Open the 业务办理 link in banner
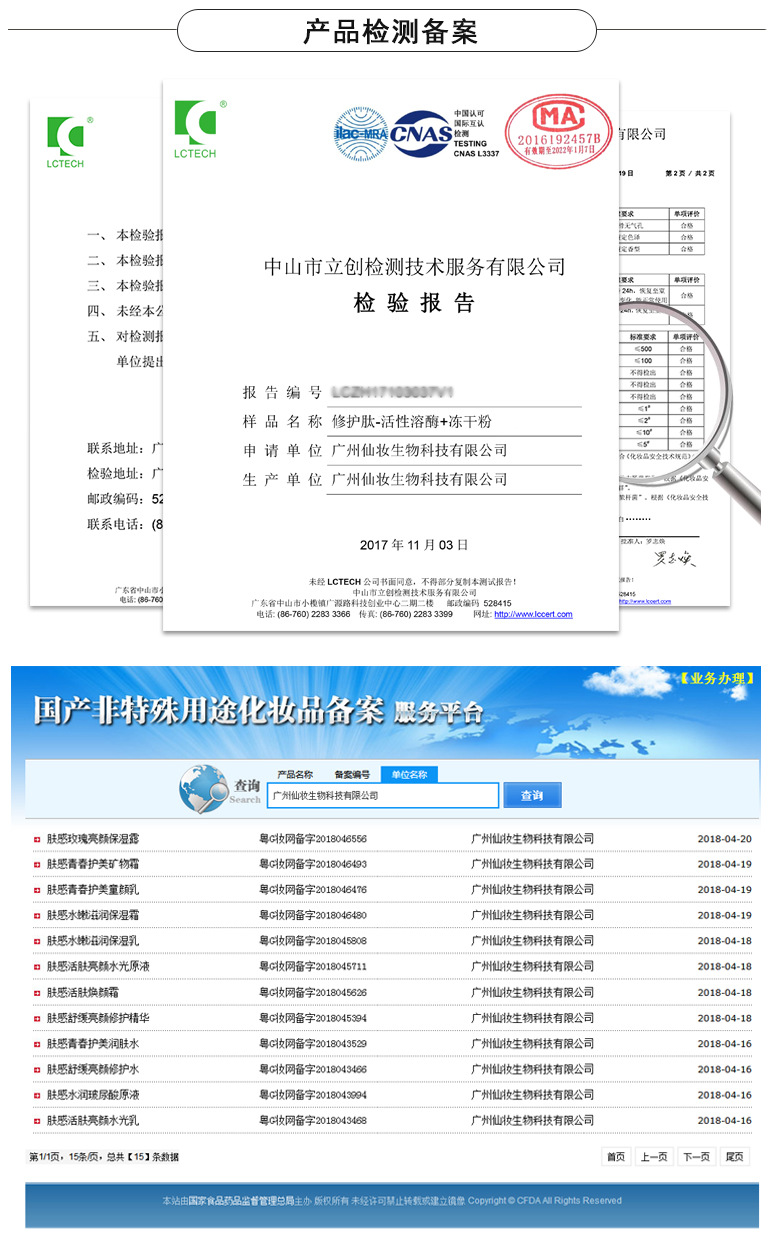Image resolution: width=772 pixels, height=1236 pixels. (718, 680)
